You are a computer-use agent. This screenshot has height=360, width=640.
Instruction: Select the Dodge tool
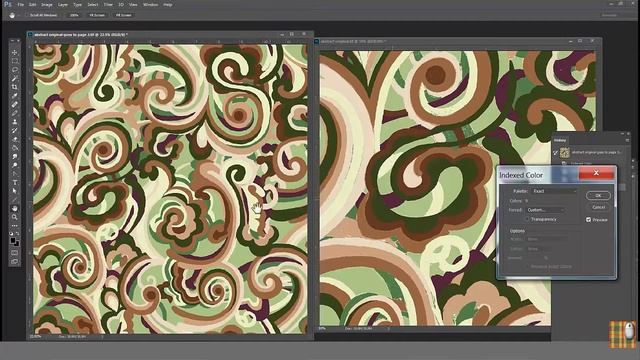pos(15,165)
